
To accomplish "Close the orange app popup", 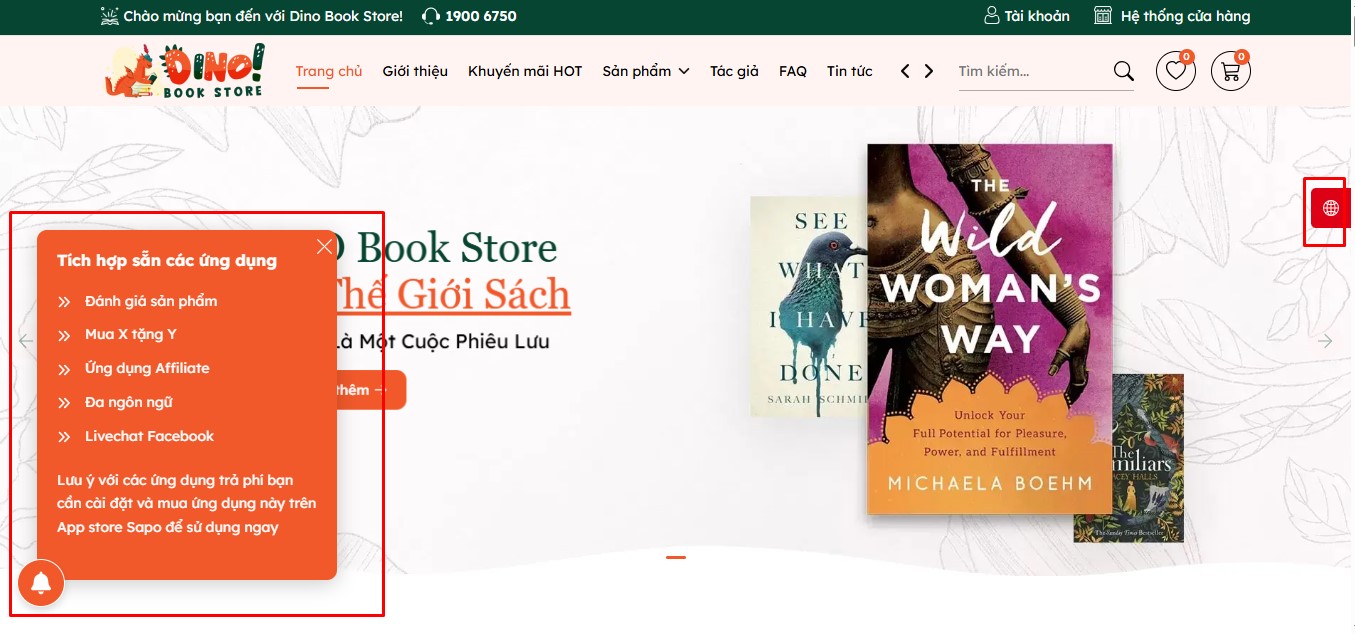I will pyautogui.click(x=324, y=247).
